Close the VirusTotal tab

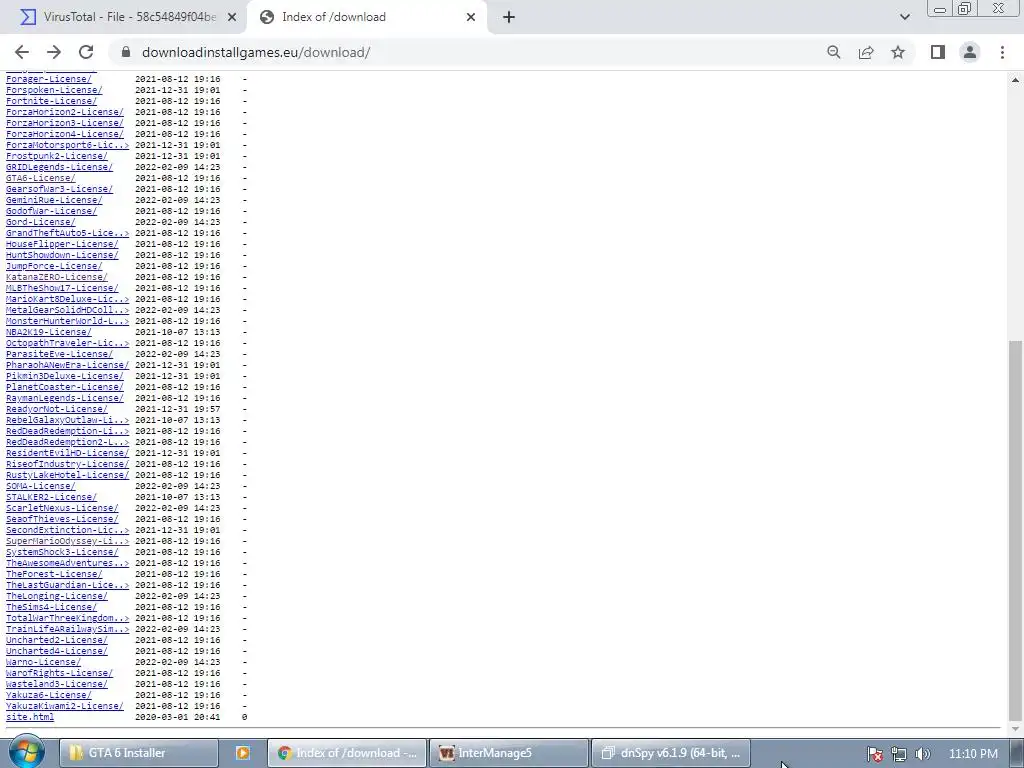pyautogui.click(x=231, y=18)
